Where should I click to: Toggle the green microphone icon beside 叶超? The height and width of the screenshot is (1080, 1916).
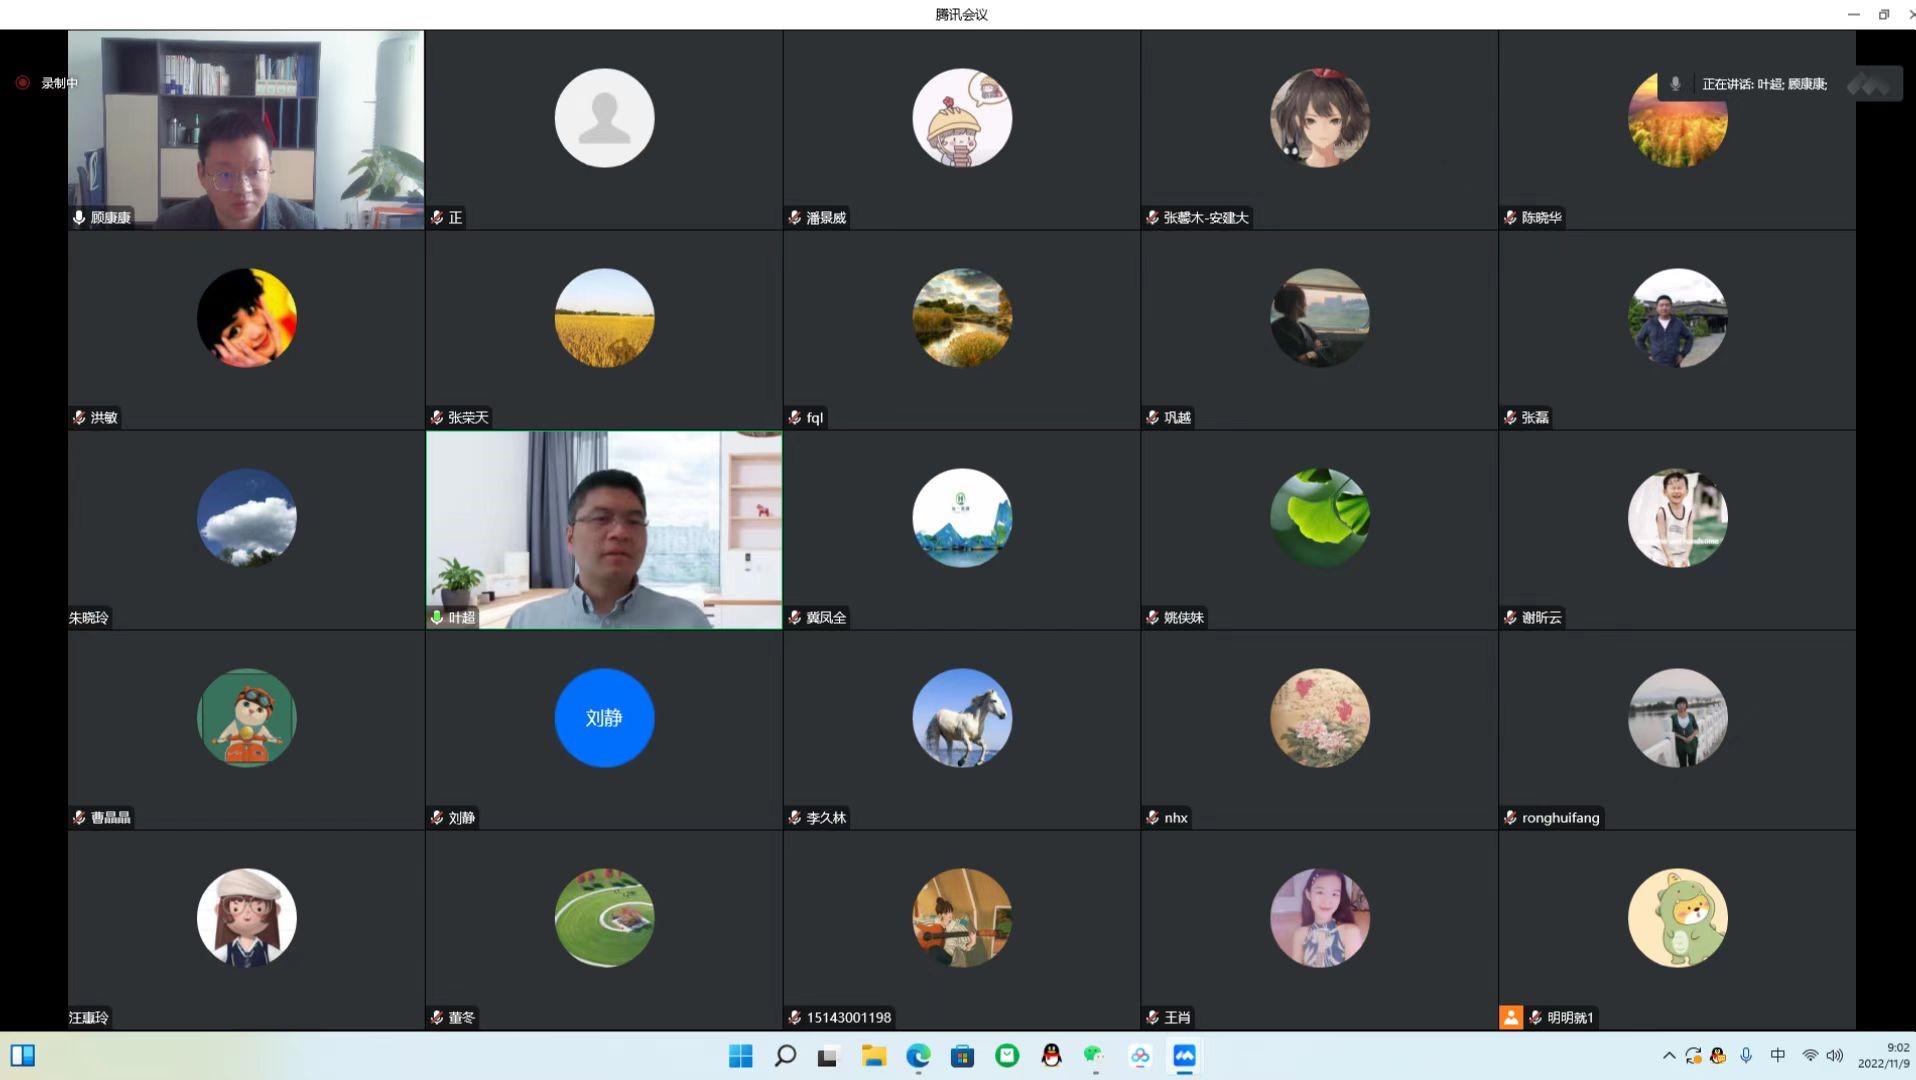coord(437,618)
